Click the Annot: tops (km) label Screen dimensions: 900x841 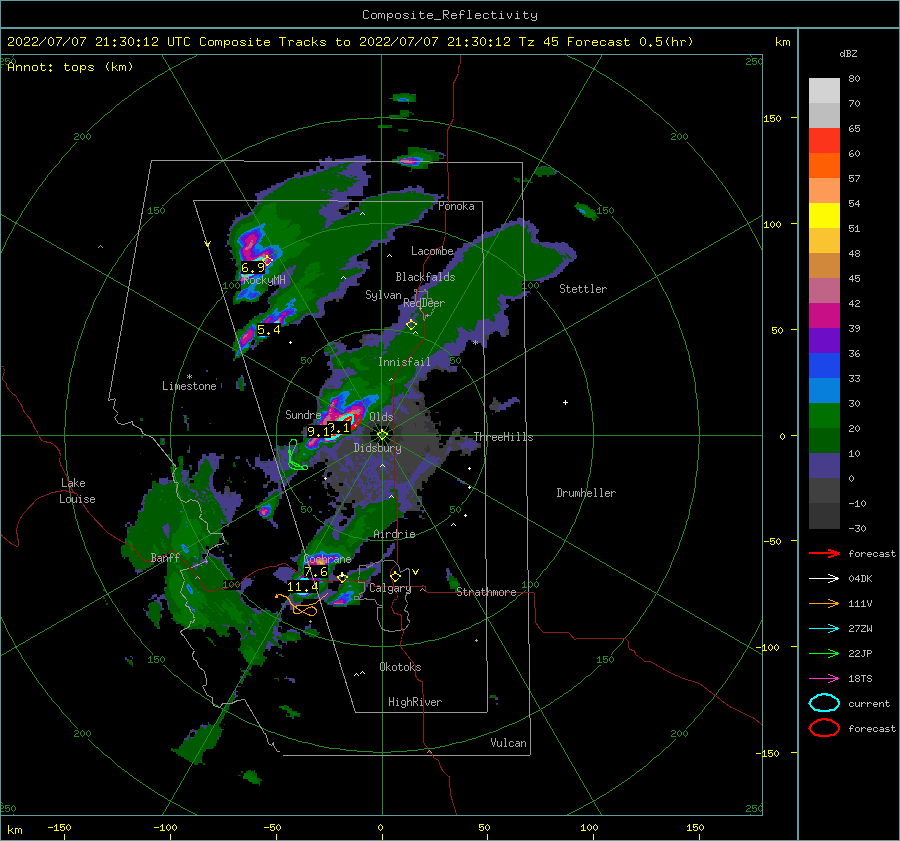[x=71, y=67]
